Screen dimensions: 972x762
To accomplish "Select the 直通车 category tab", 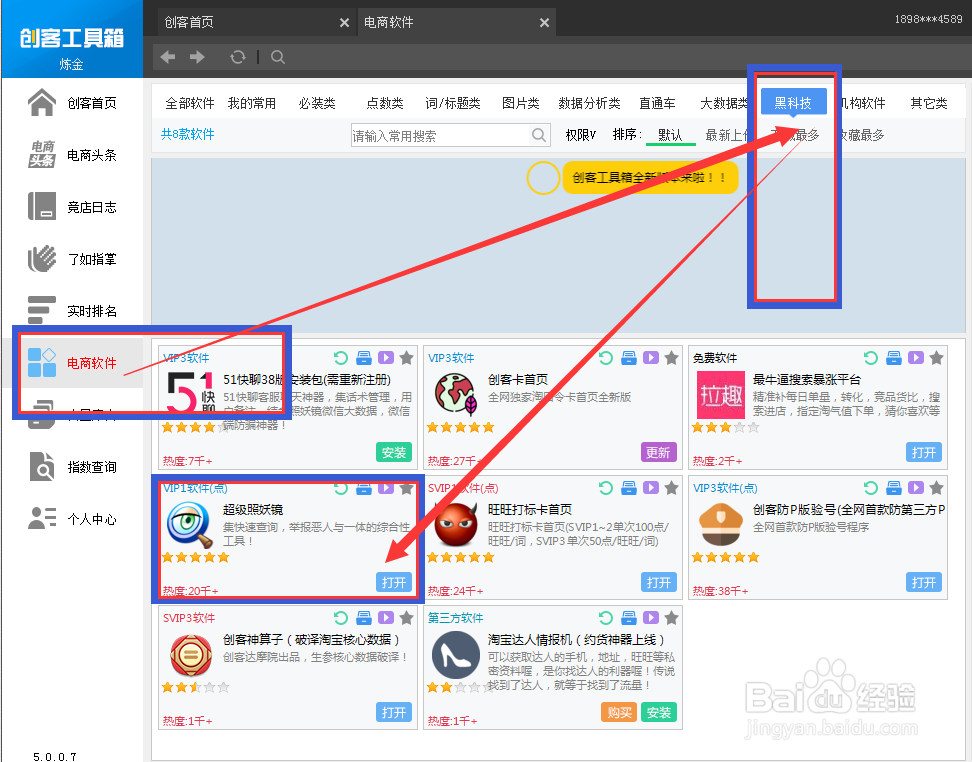I will pos(657,103).
